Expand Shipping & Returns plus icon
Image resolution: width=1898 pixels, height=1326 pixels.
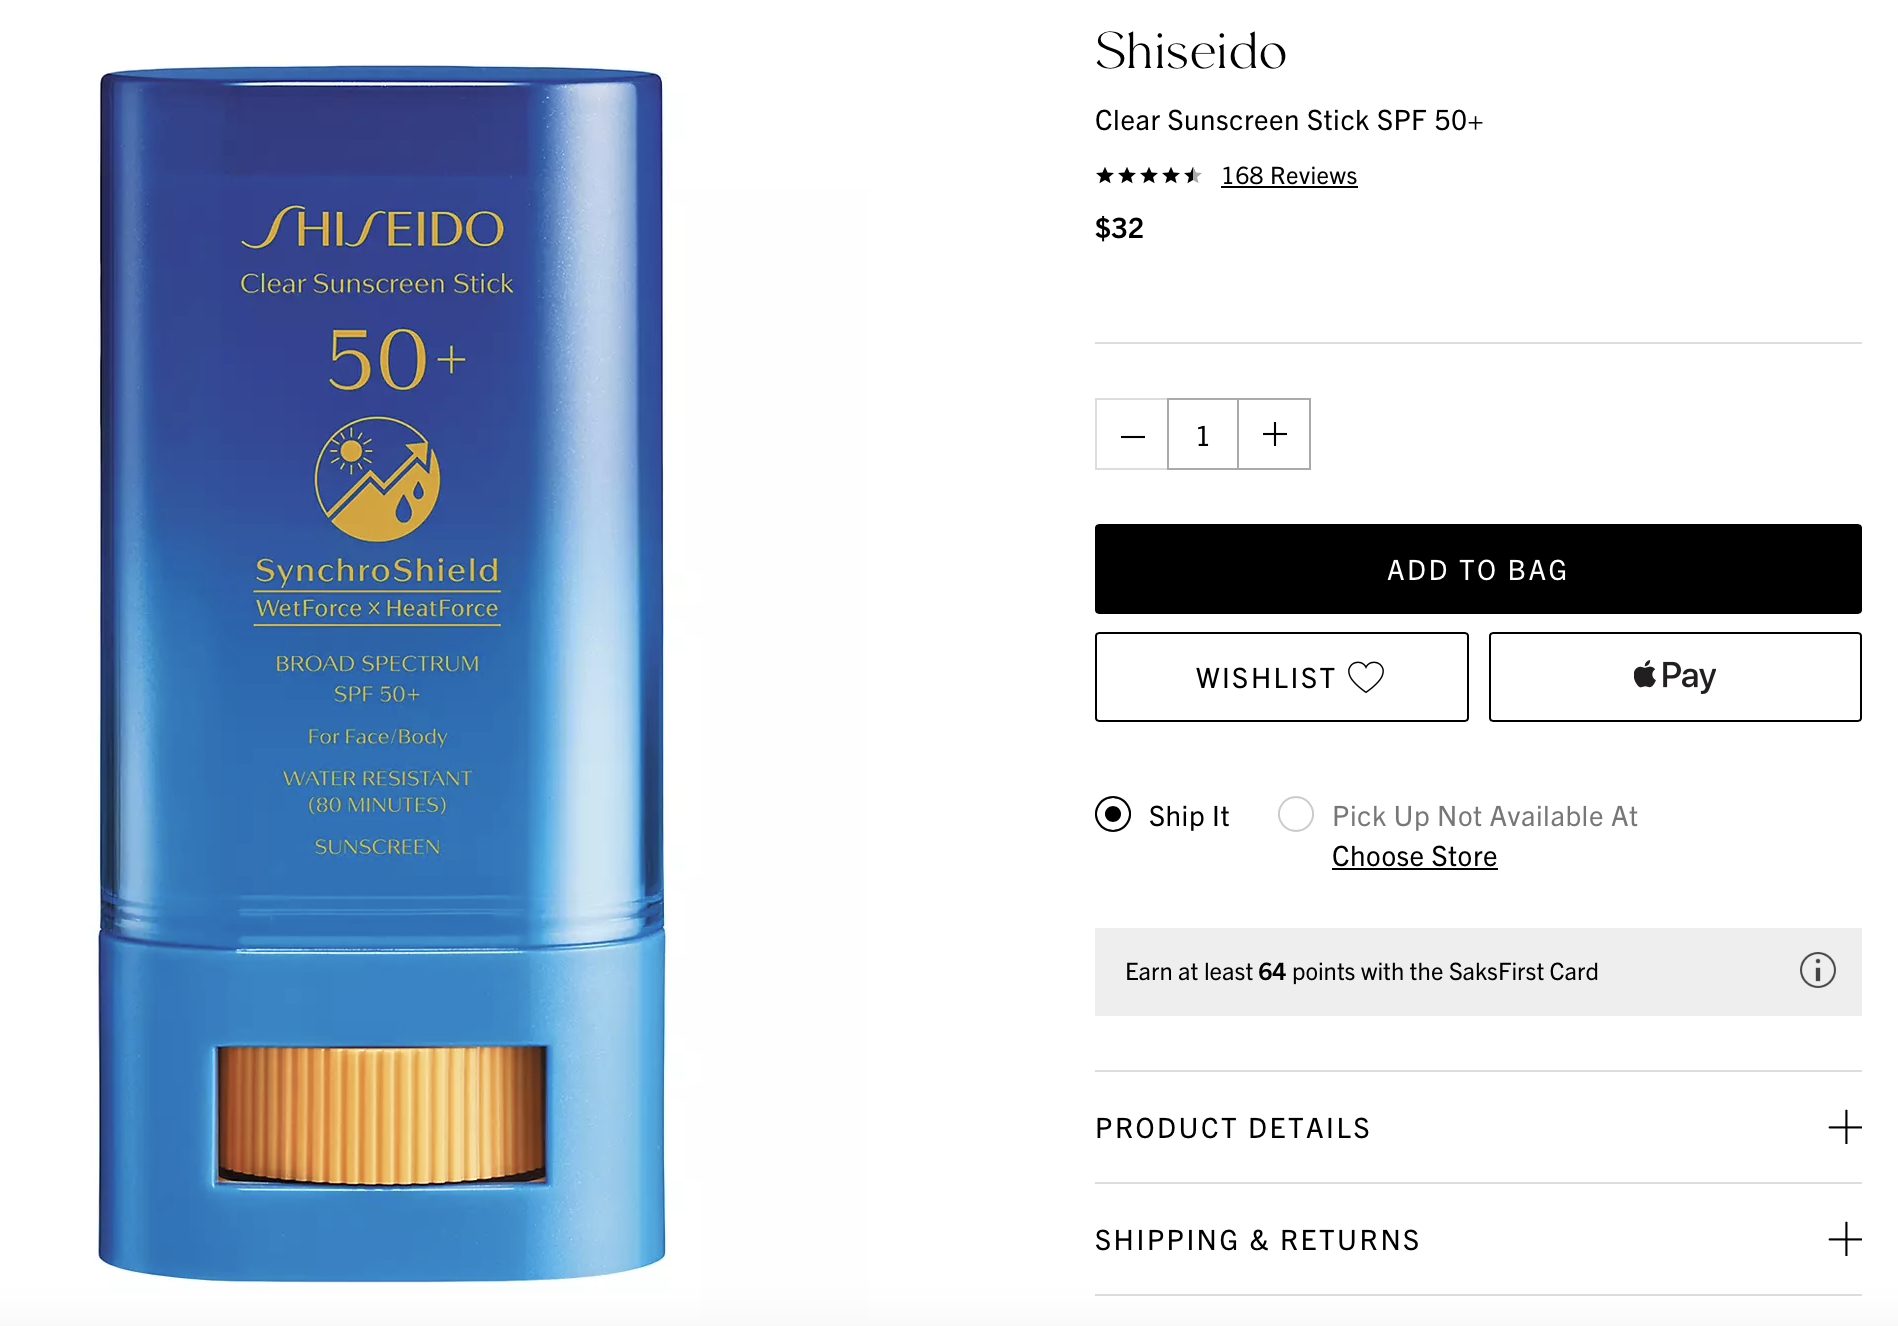1845,1239
